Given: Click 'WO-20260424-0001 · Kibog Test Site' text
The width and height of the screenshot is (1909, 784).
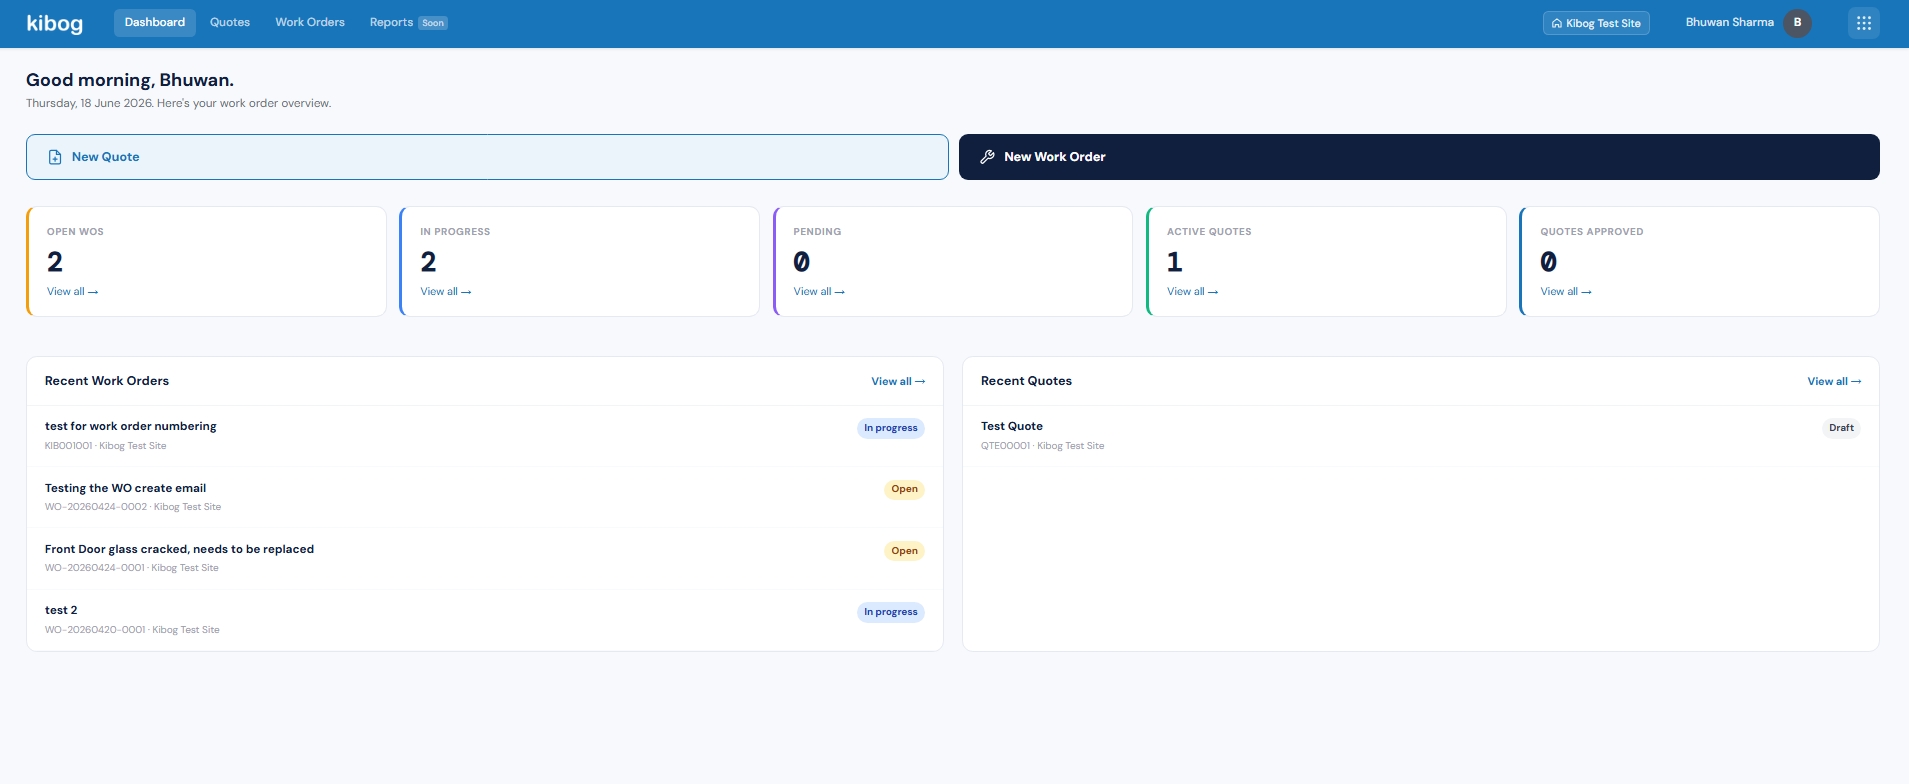Looking at the screenshot, I should (132, 568).
